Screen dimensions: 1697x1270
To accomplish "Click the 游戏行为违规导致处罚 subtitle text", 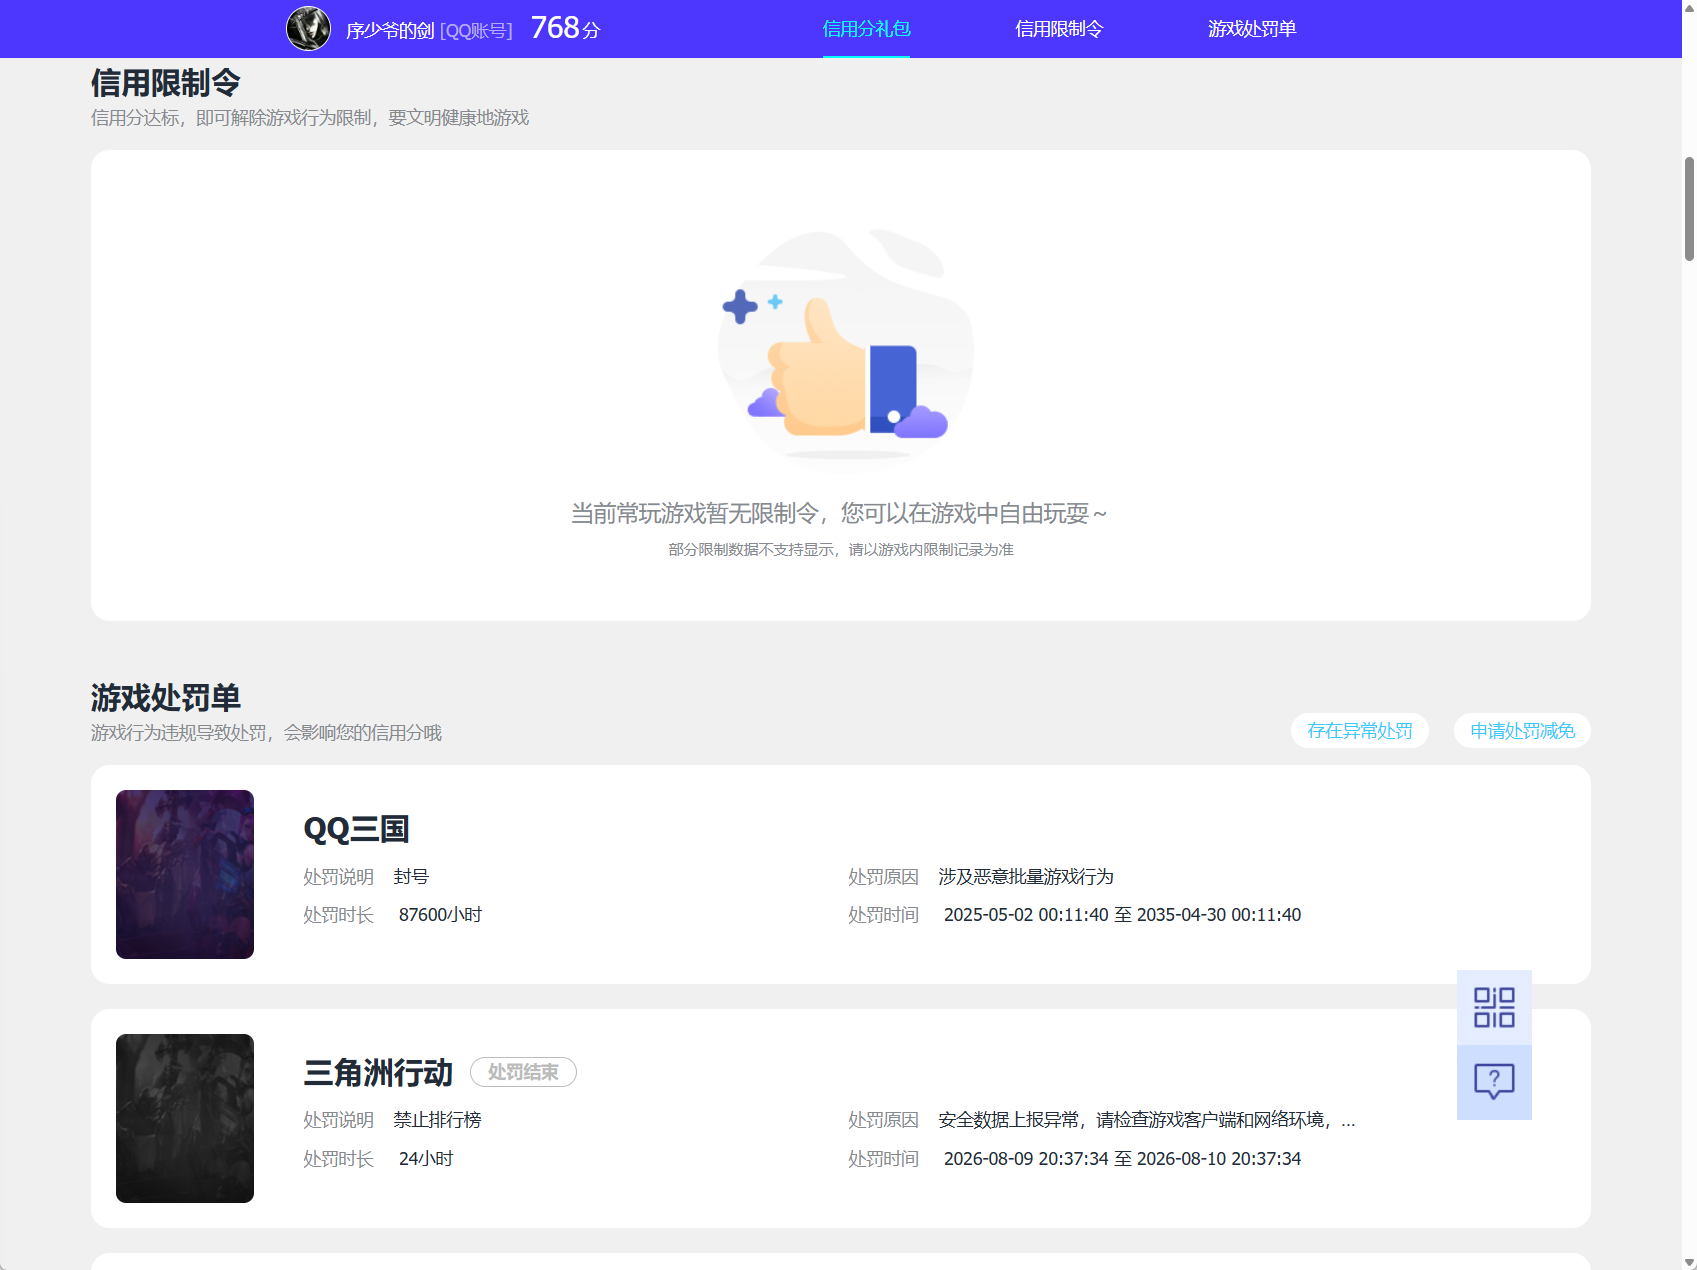I will (266, 733).
